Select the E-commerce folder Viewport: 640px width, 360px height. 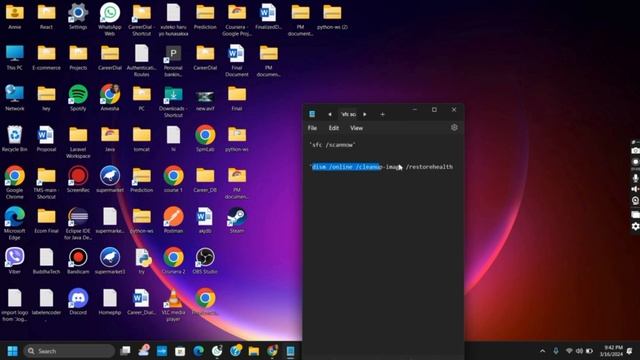click(x=46, y=57)
